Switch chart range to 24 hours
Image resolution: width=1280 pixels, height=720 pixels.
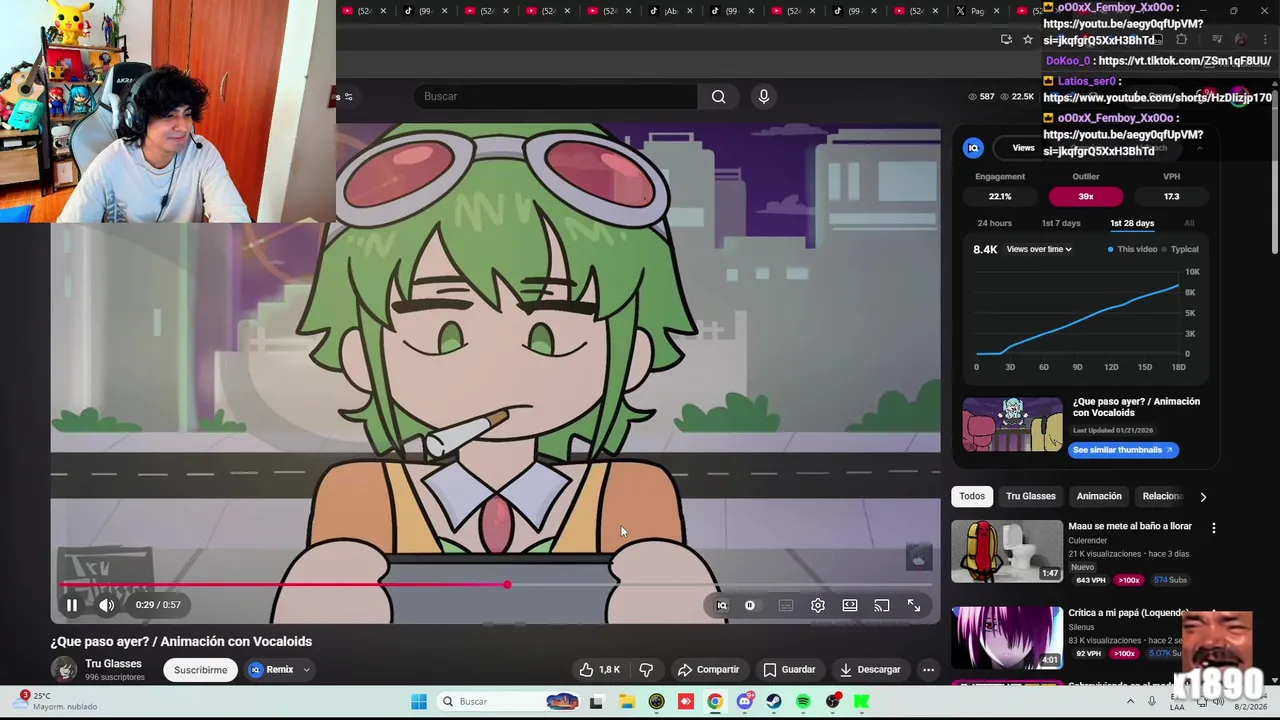click(x=994, y=223)
